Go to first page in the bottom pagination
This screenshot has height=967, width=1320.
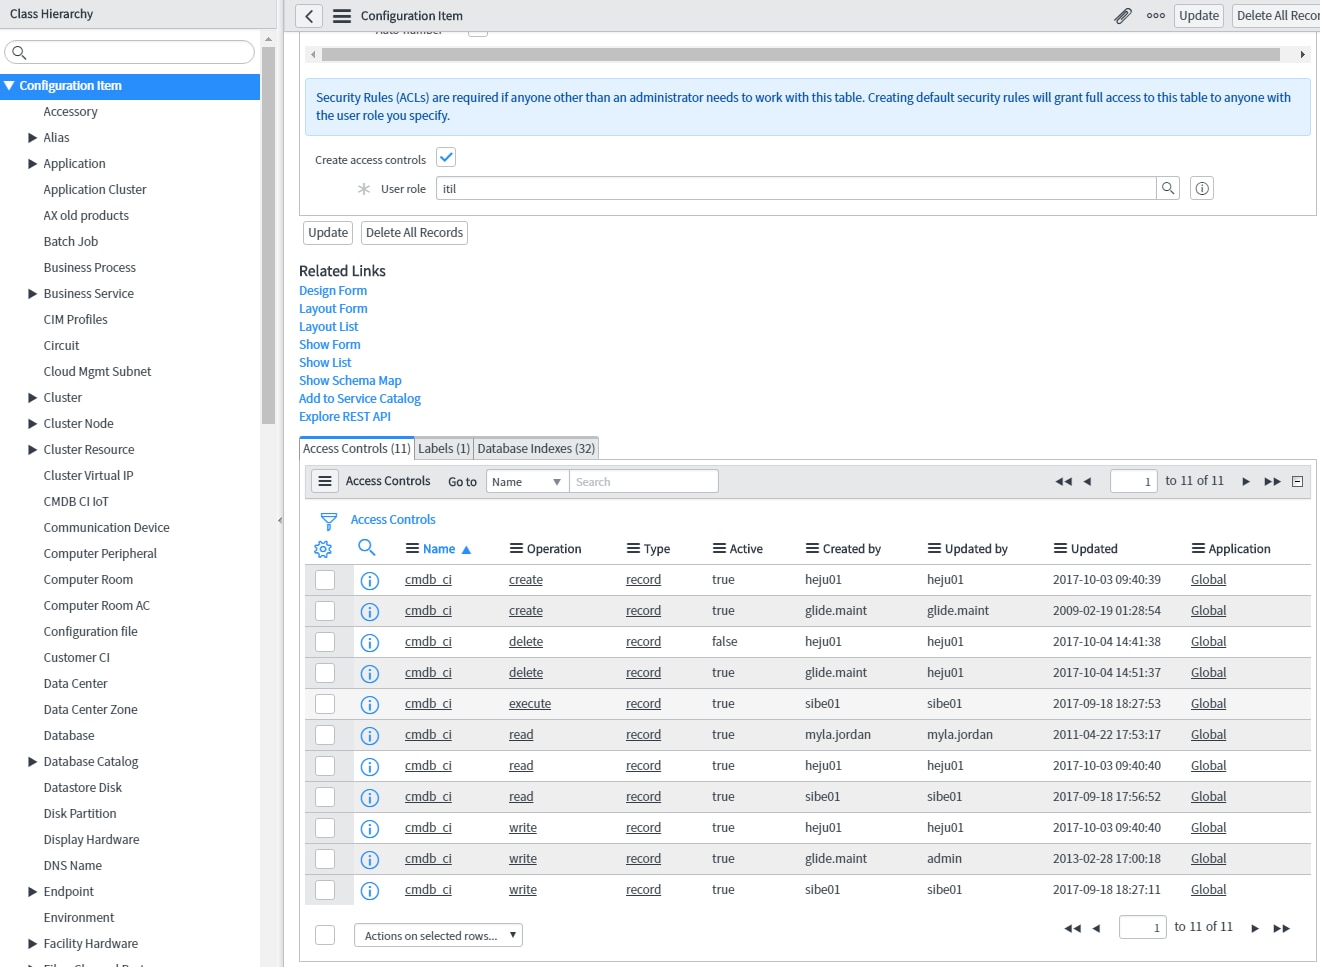coord(1072,929)
